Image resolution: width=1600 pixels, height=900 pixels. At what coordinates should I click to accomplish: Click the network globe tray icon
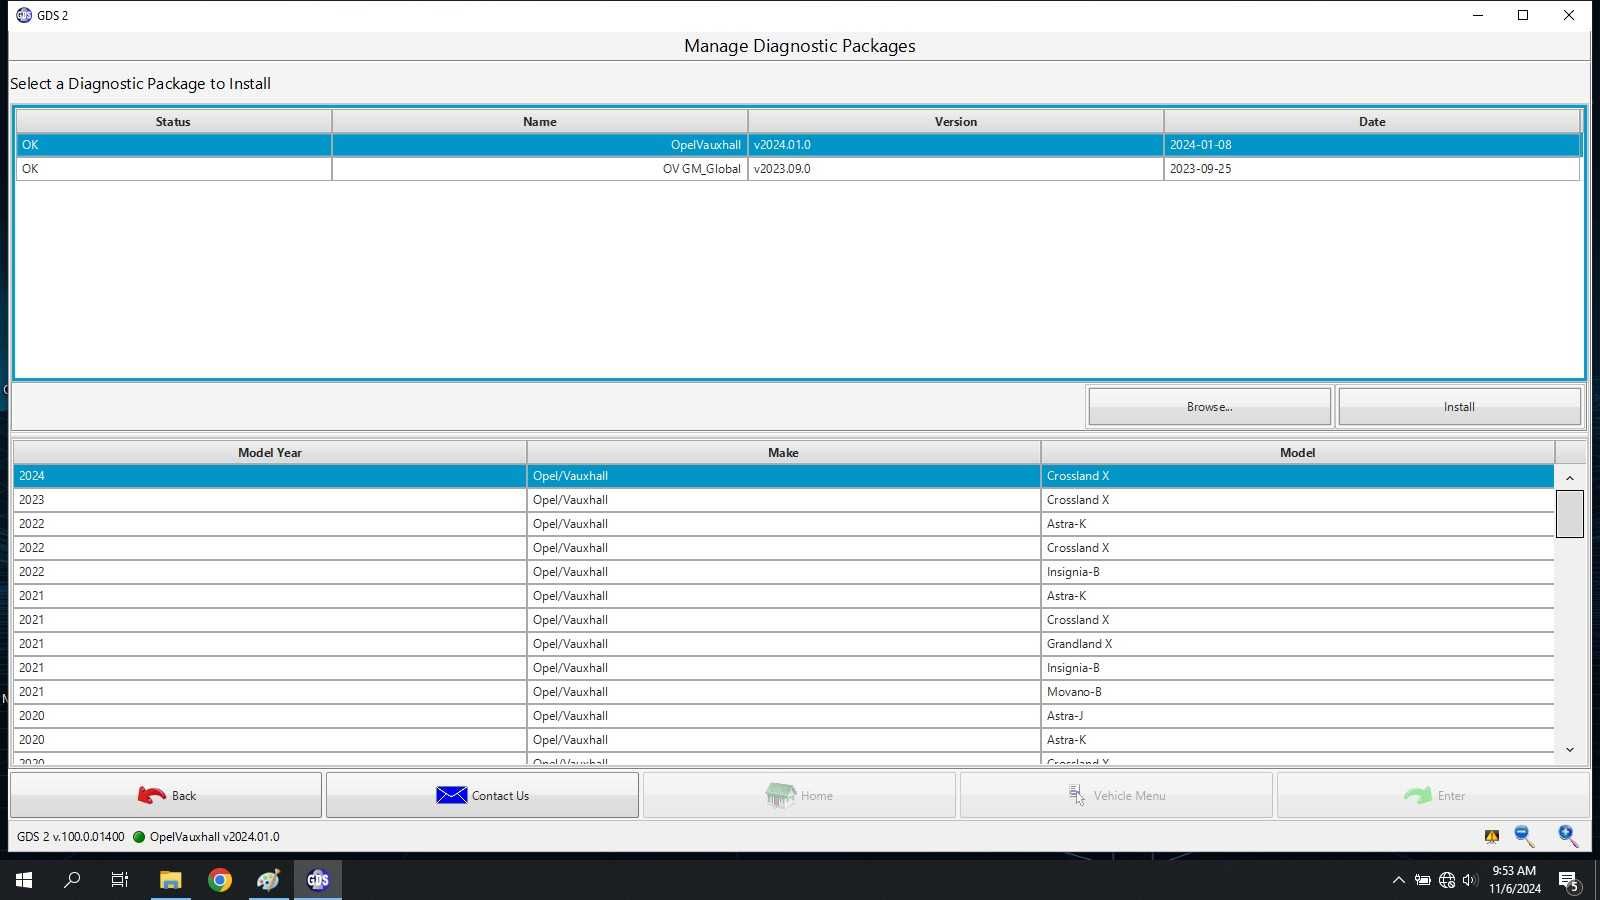click(x=1447, y=880)
